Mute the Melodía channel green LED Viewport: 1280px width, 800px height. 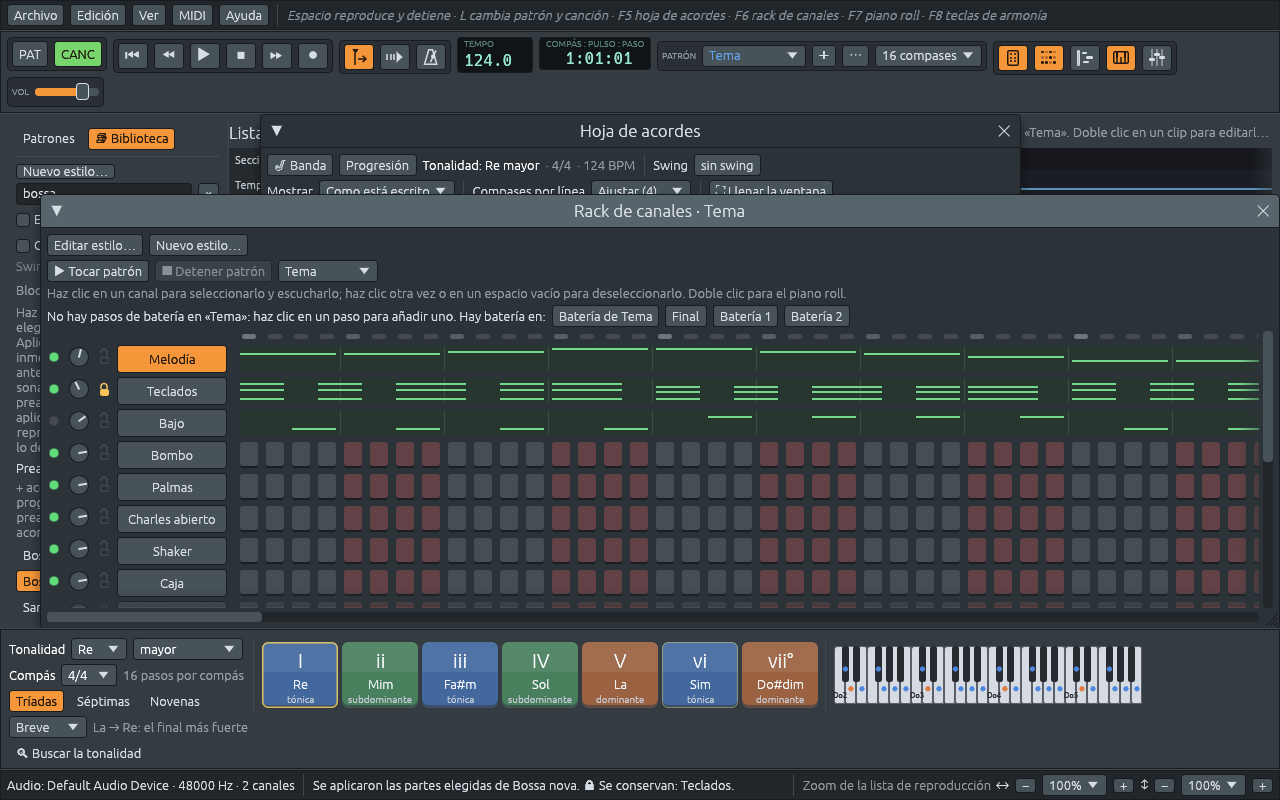tap(54, 357)
